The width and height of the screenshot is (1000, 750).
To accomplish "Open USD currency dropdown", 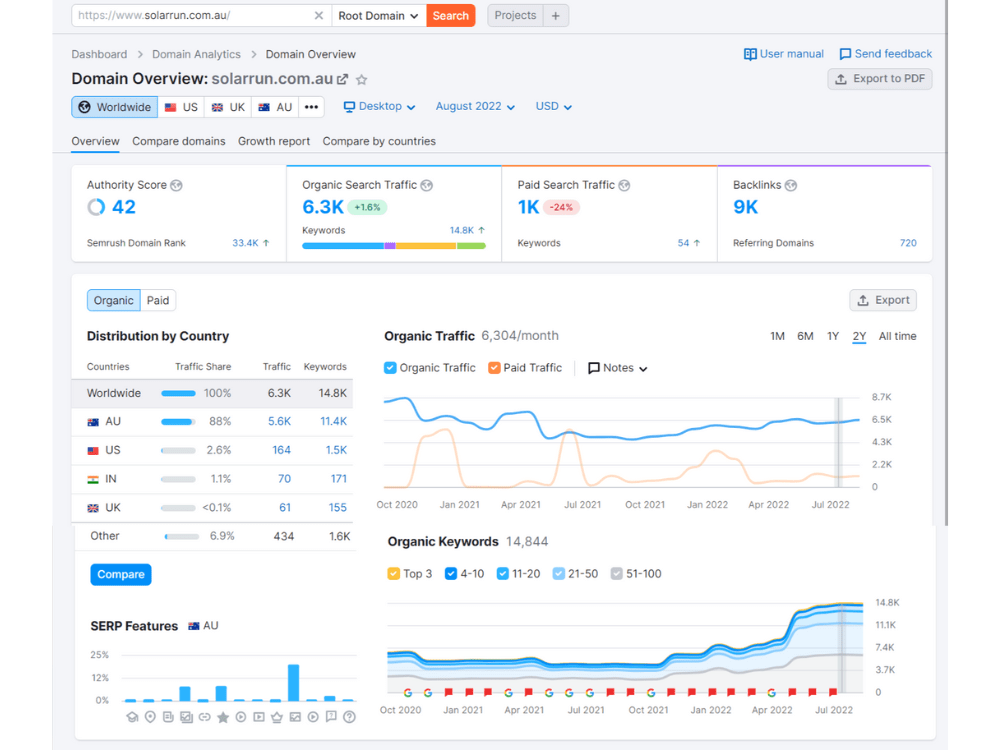I will click(x=554, y=107).
